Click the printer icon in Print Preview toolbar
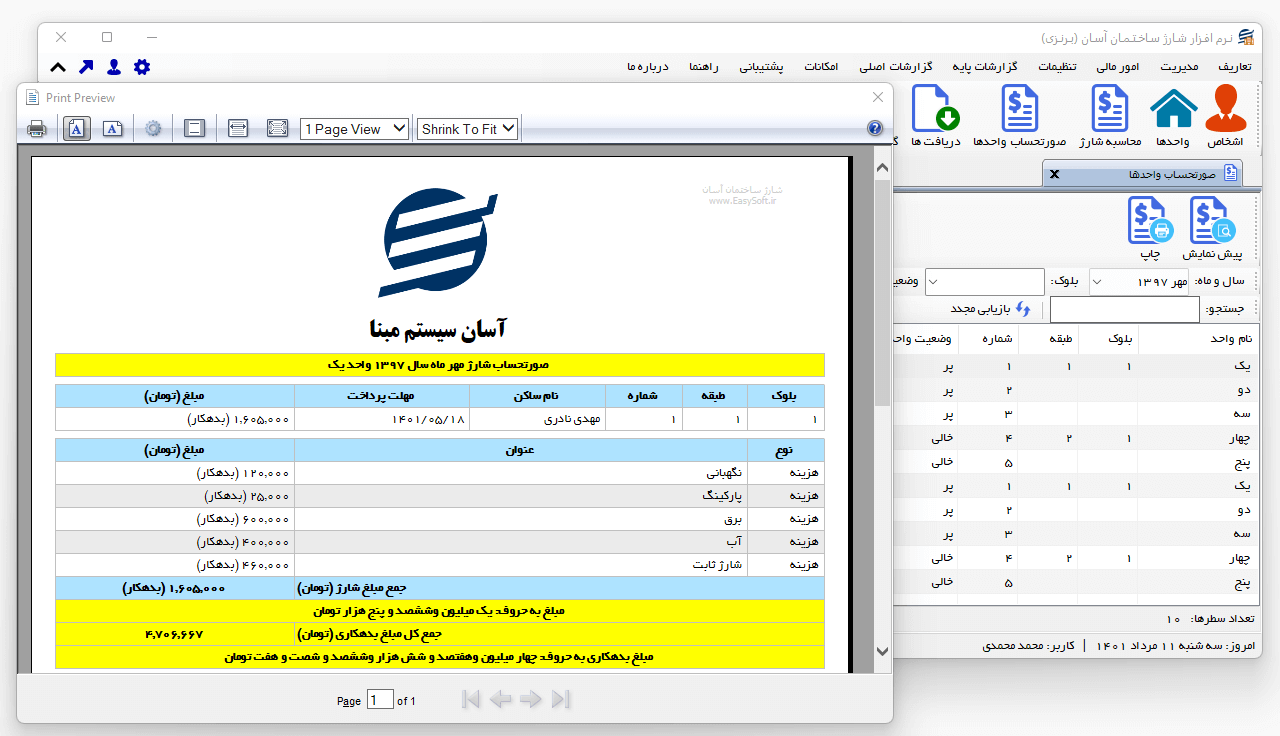 37,128
